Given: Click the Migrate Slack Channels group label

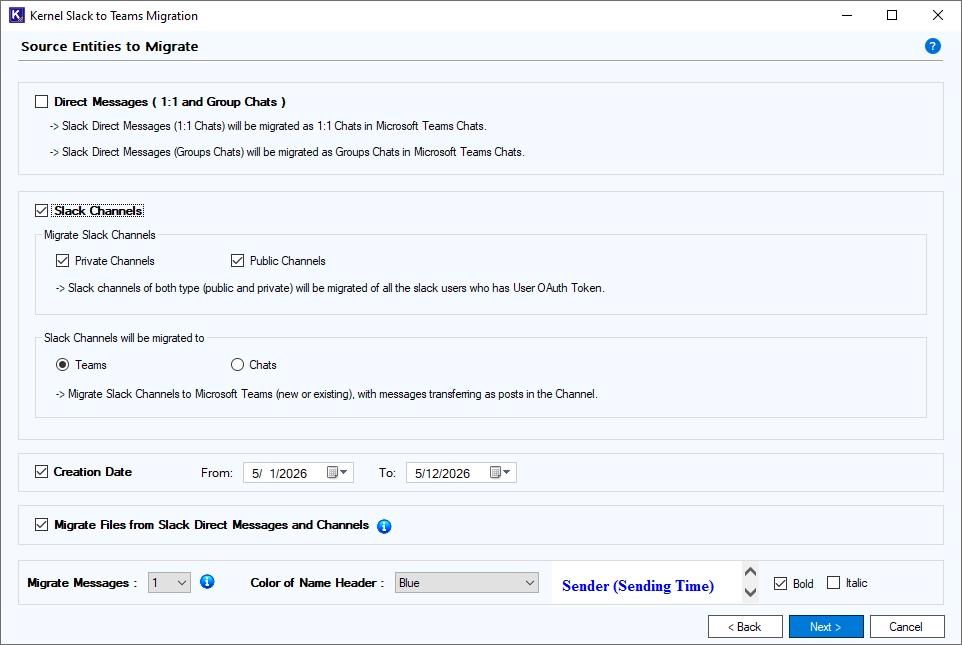Looking at the screenshot, I should pyautogui.click(x=100, y=235).
